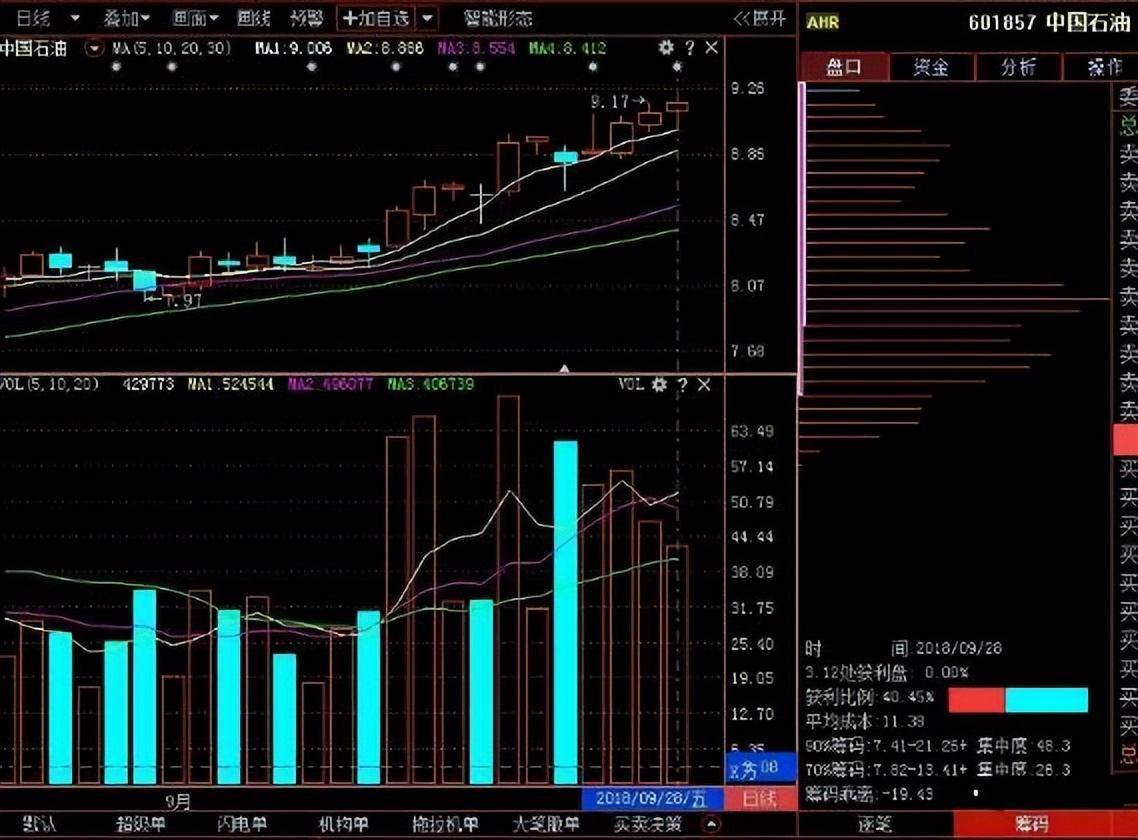Select the 机构单 bottom tab
Screen dimensions: 1138x840
(343, 824)
